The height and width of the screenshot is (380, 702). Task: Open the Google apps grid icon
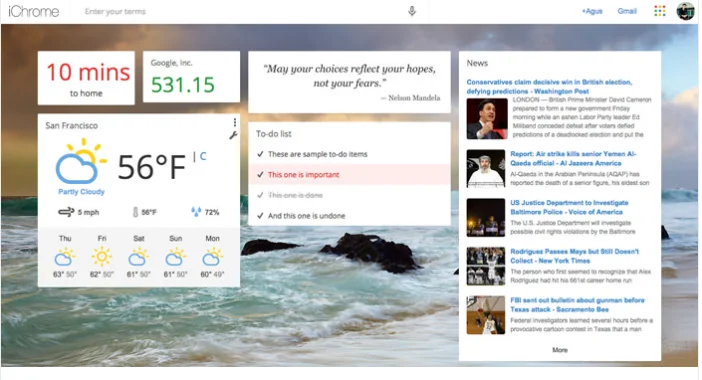coord(659,11)
